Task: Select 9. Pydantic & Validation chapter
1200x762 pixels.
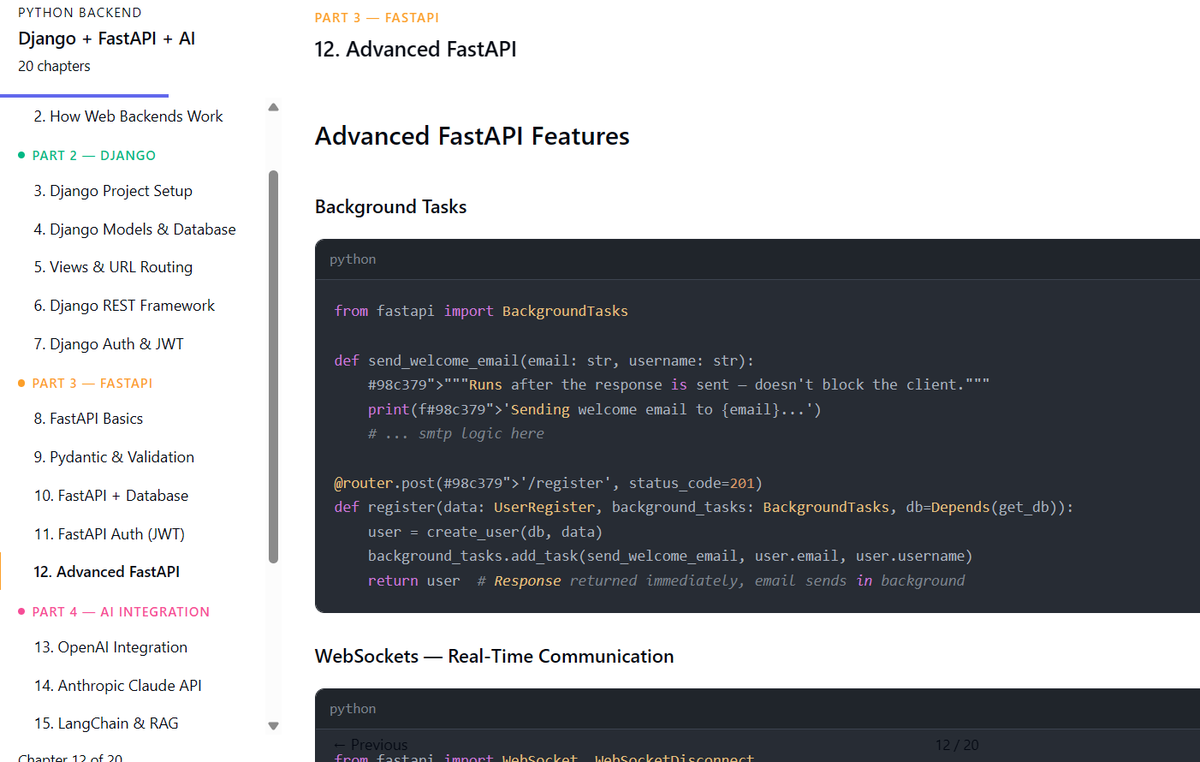Action: pyautogui.click(x=114, y=457)
